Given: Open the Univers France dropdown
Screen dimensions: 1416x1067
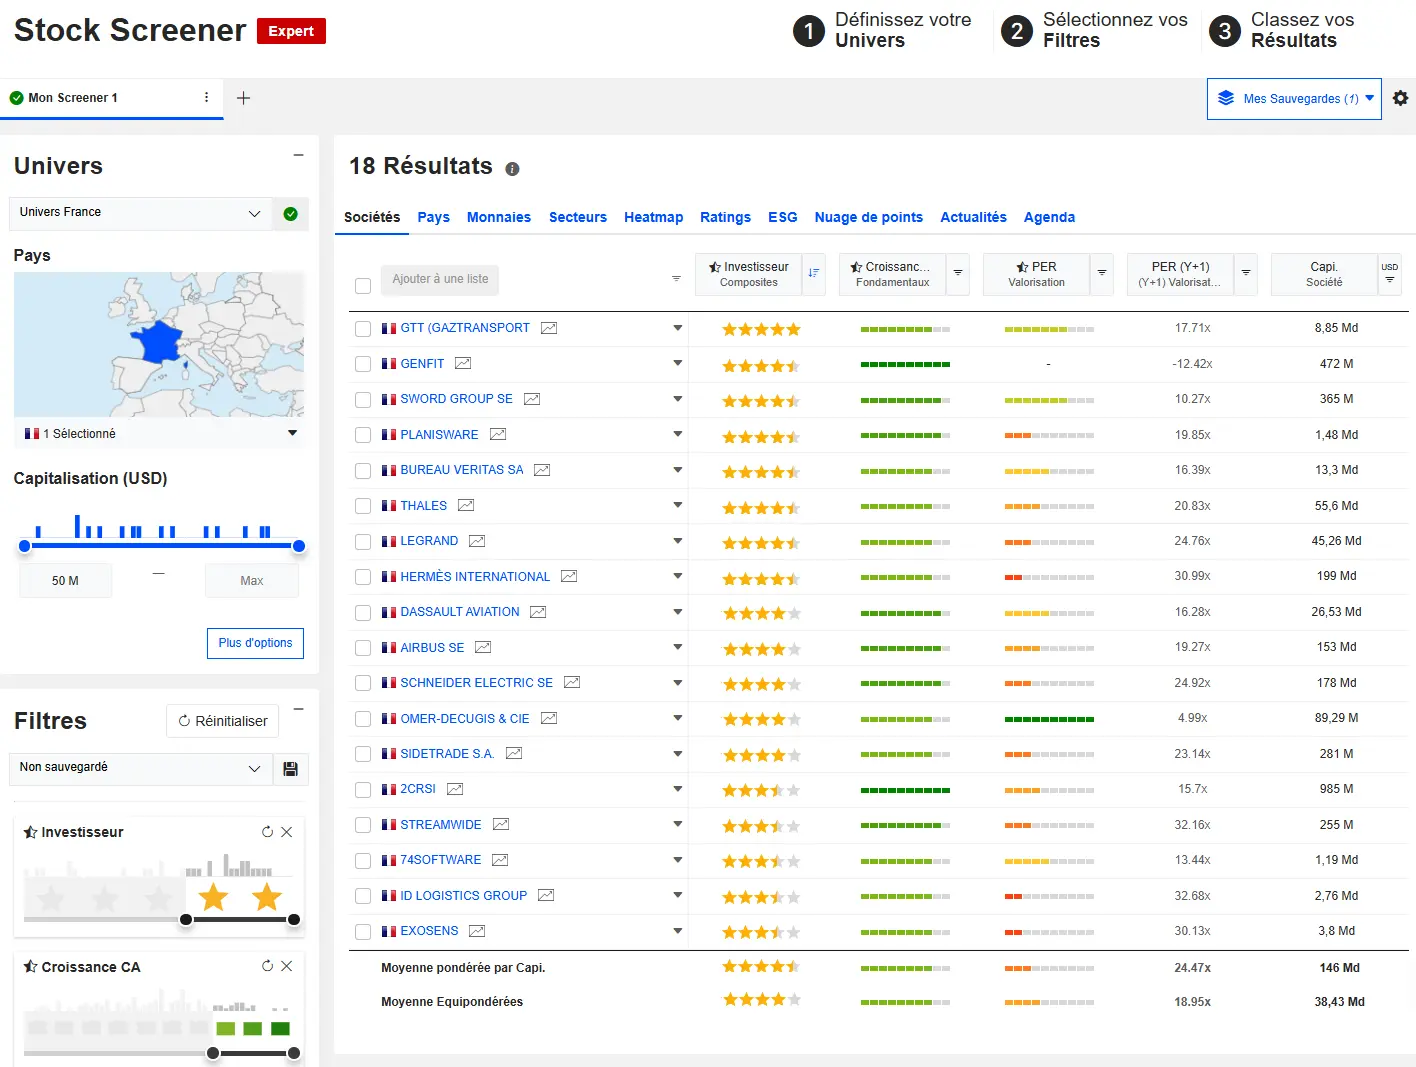Looking at the screenshot, I should (x=140, y=213).
